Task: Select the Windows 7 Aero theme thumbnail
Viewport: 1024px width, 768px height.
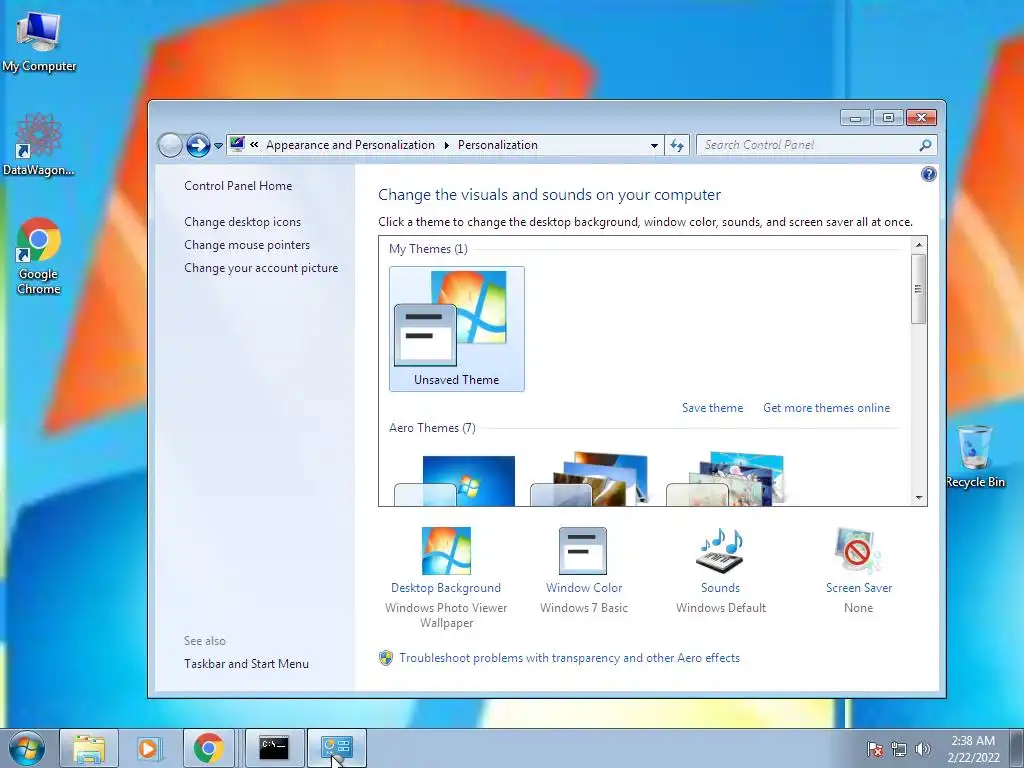Action: pyautogui.click(x=455, y=480)
